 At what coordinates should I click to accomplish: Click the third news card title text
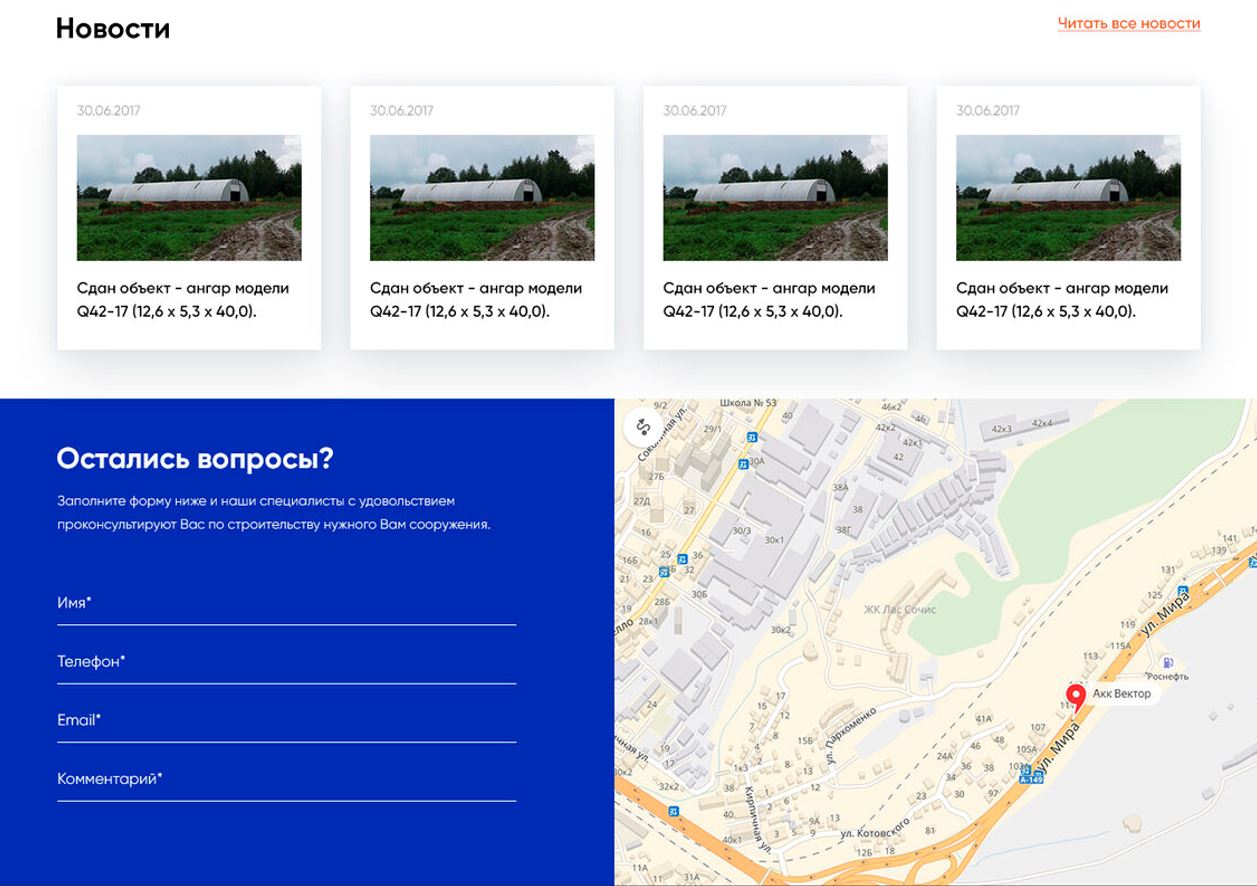click(769, 300)
